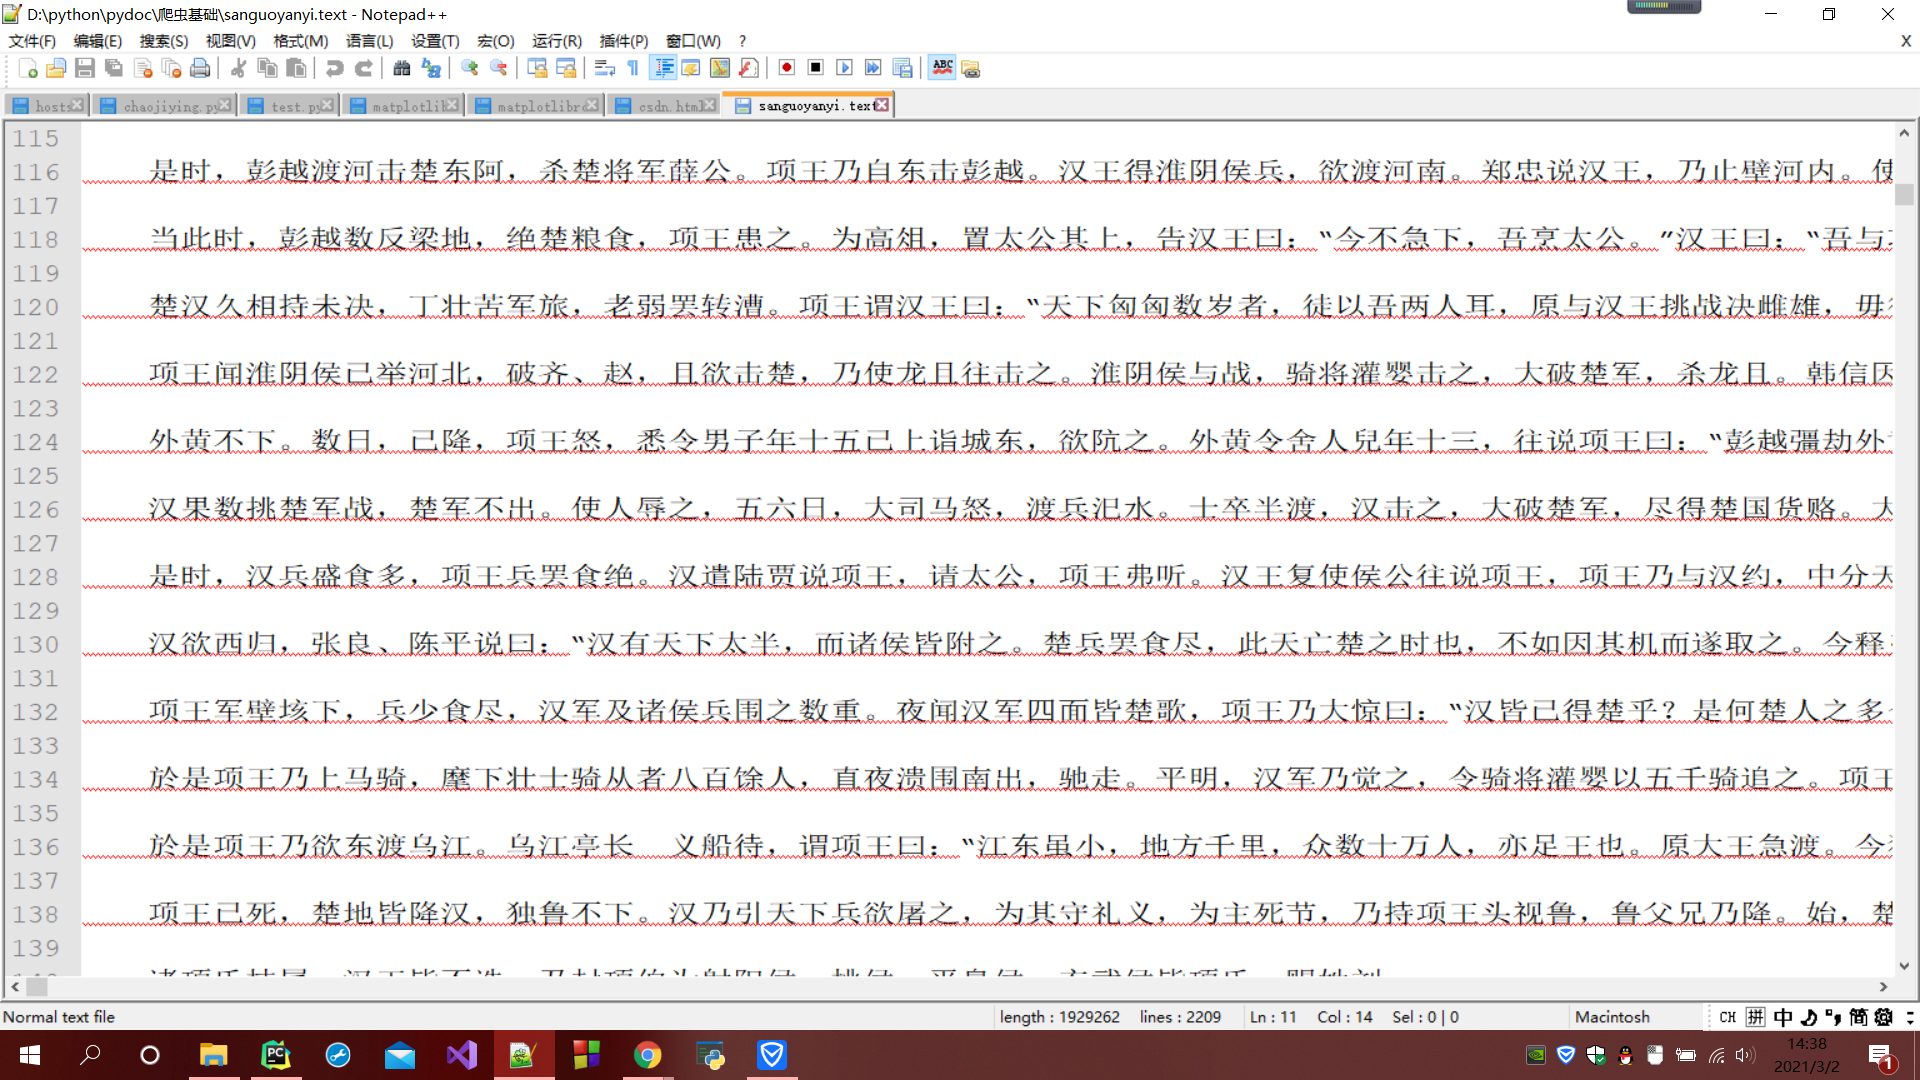The height and width of the screenshot is (1080, 1920).
Task: Toggle word wrap toolbar button
Action: pos(604,68)
